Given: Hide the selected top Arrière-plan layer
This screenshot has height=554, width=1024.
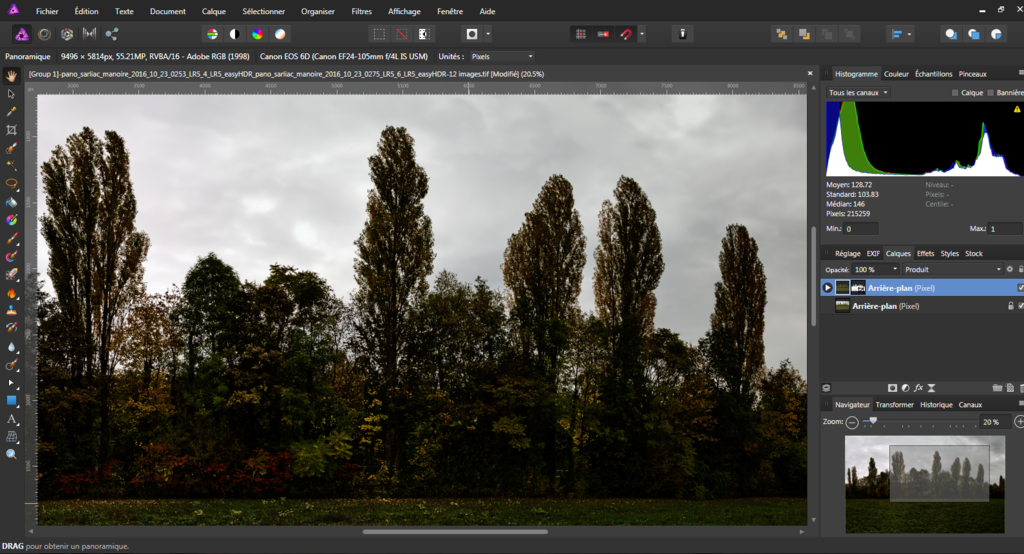Looking at the screenshot, I should click(1020, 287).
